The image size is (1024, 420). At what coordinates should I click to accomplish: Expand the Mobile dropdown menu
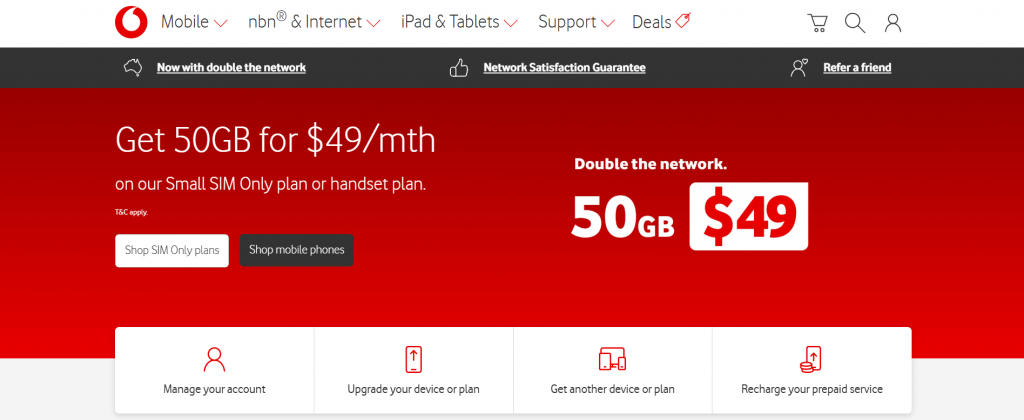tap(194, 22)
